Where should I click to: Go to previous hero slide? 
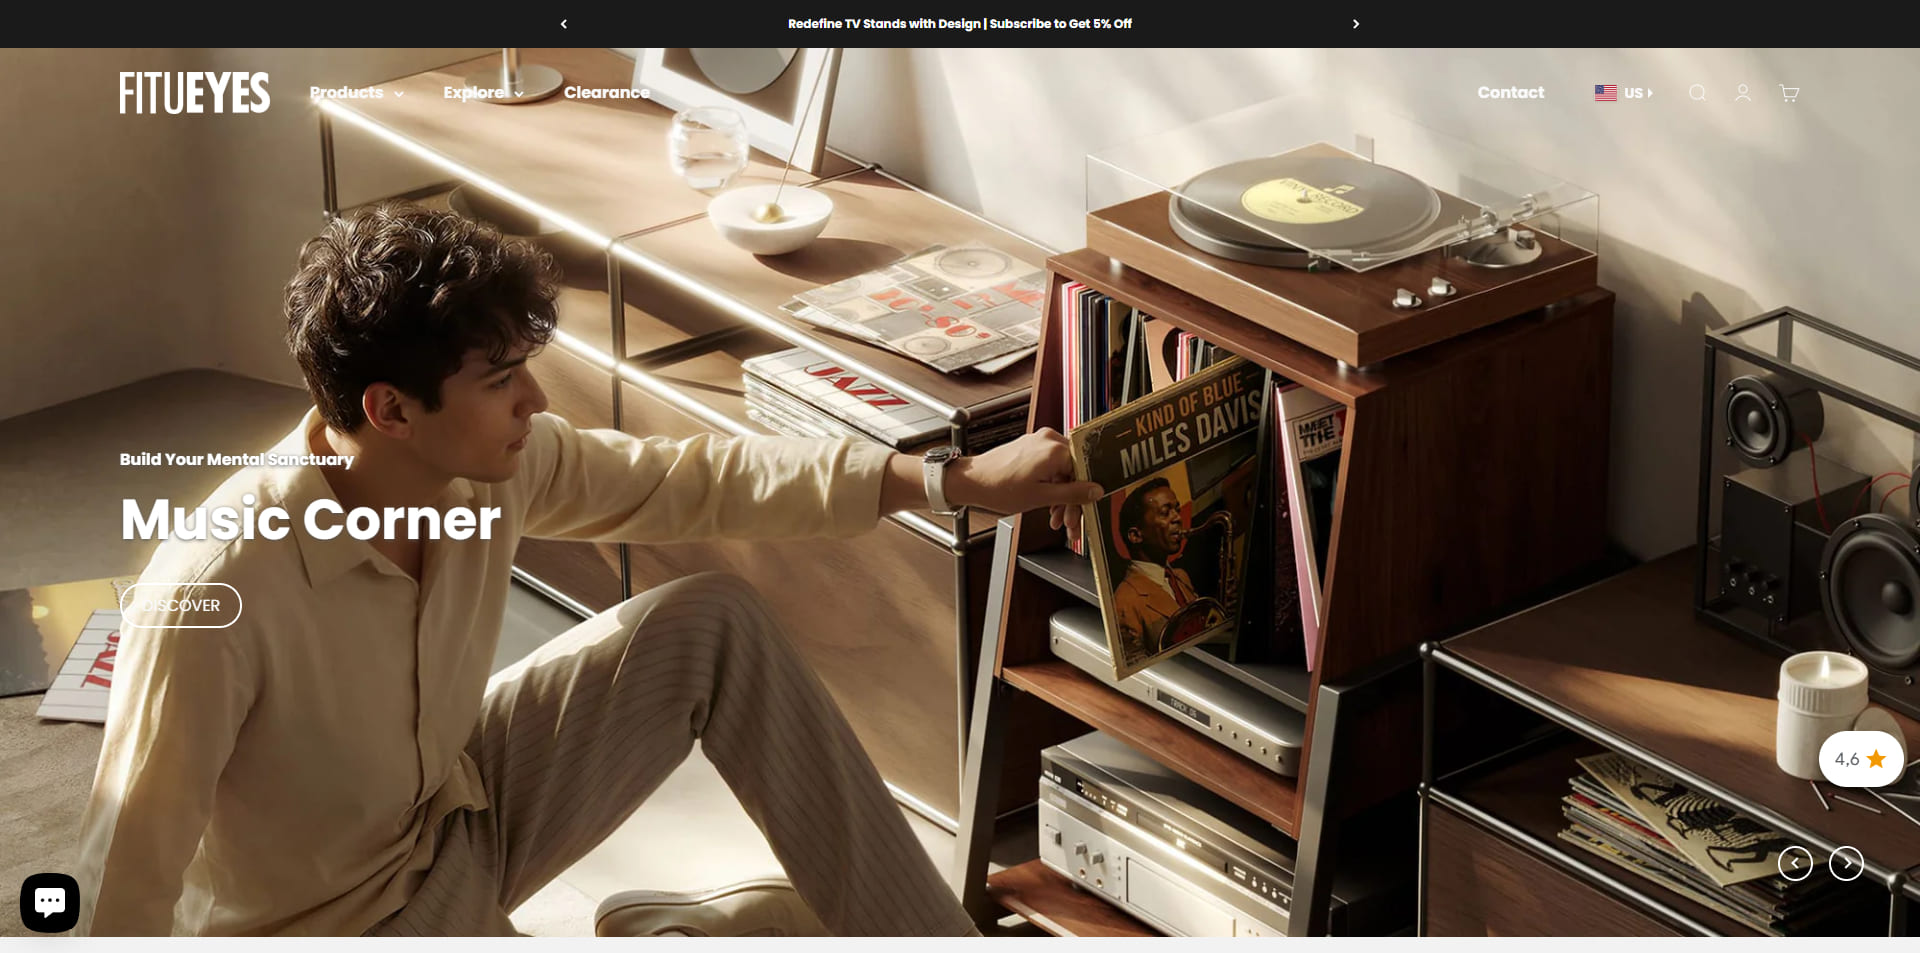pos(1795,863)
